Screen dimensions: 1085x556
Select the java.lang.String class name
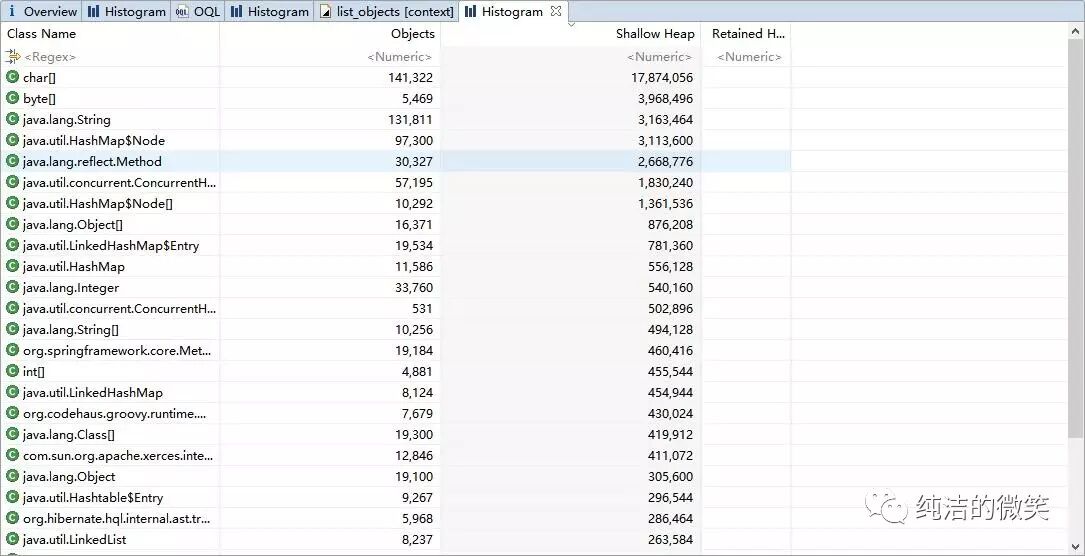[x=66, y=120]
